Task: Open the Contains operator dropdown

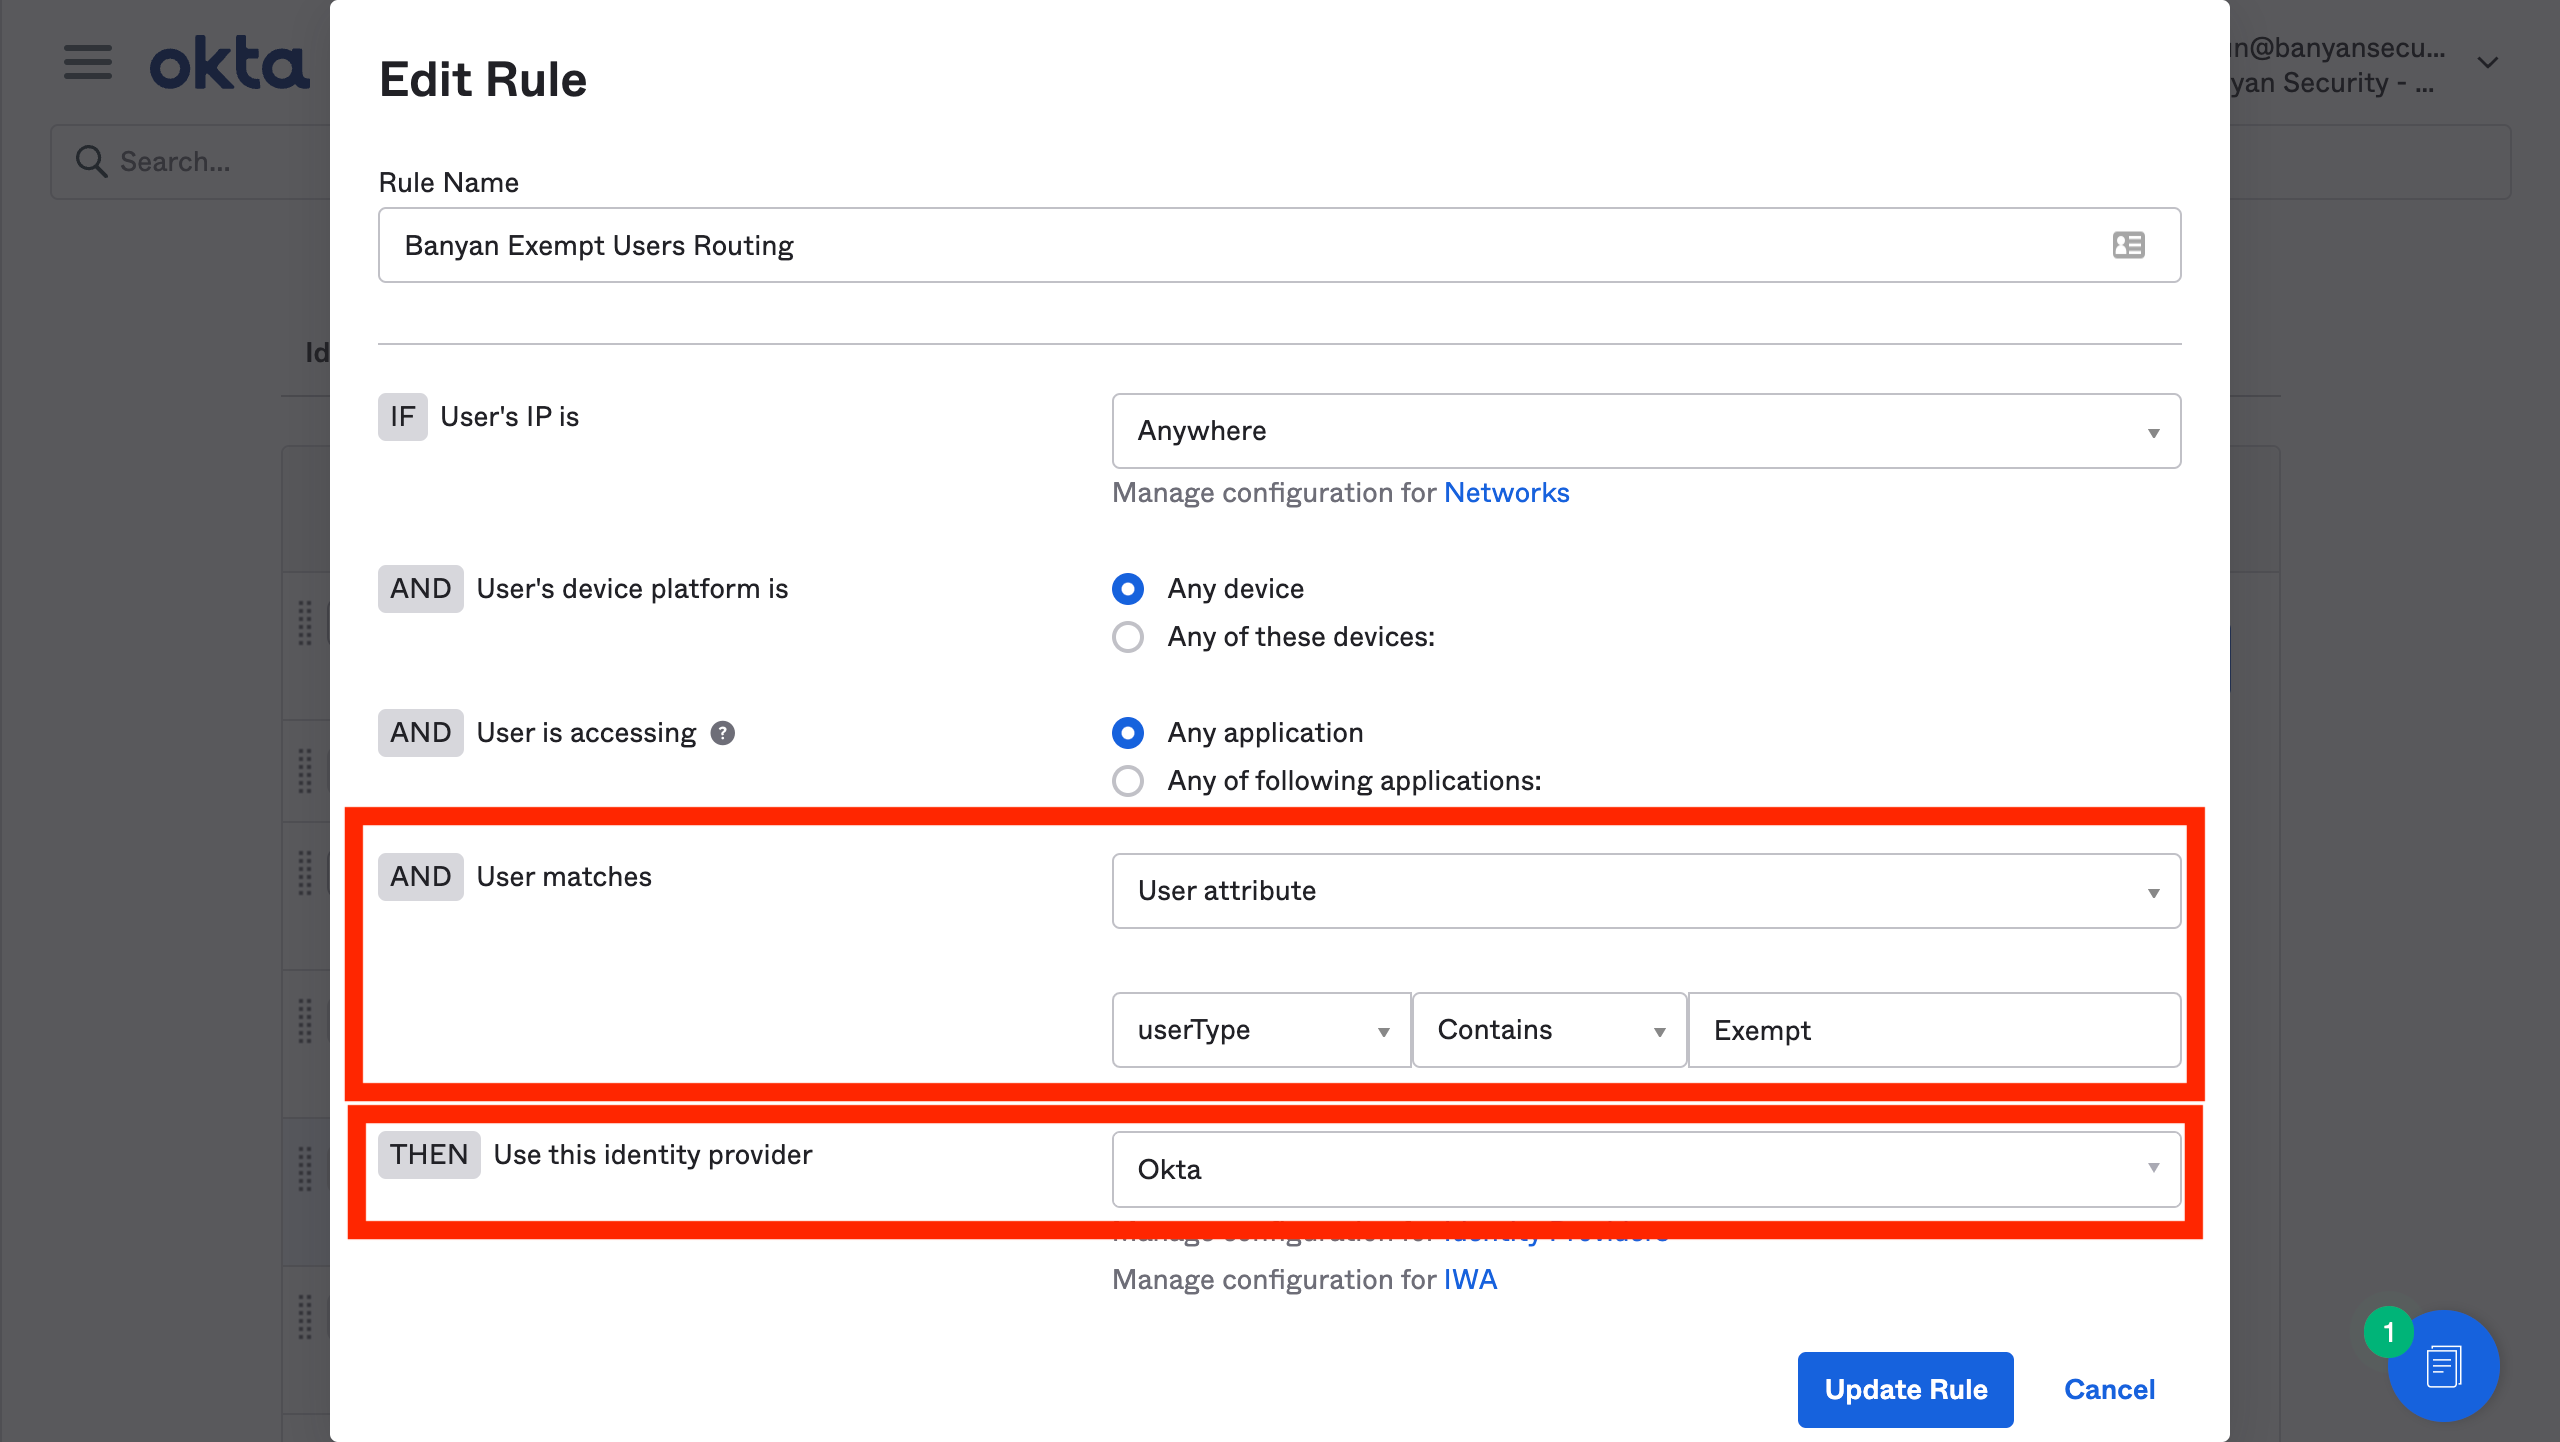Action: coord(1549,1030)
